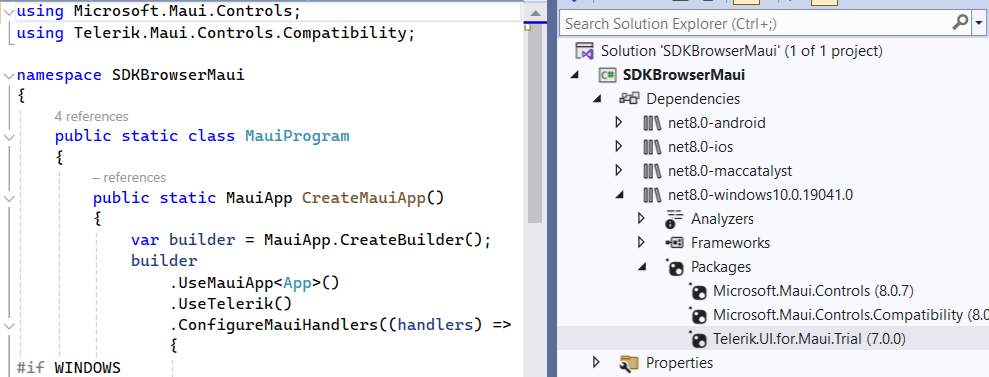Click the .UseTelerik() call

(231, 304)
